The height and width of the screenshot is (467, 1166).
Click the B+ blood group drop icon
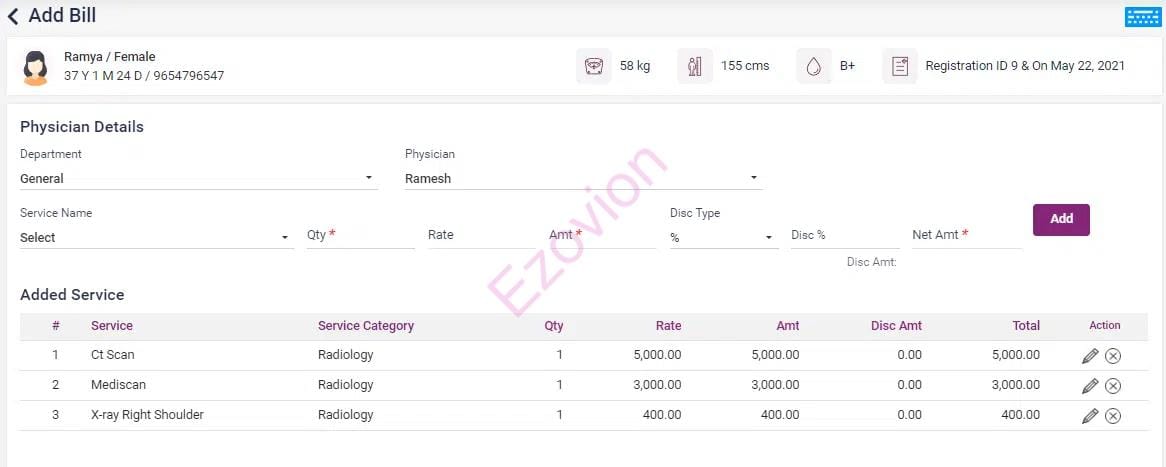point(813,66)
